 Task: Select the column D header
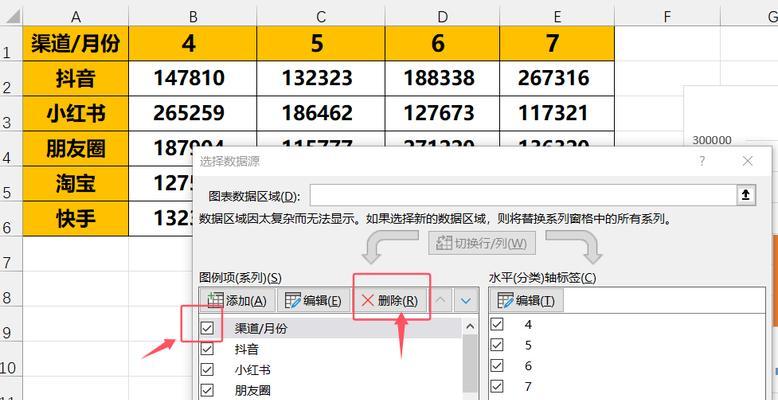(442, 17)
